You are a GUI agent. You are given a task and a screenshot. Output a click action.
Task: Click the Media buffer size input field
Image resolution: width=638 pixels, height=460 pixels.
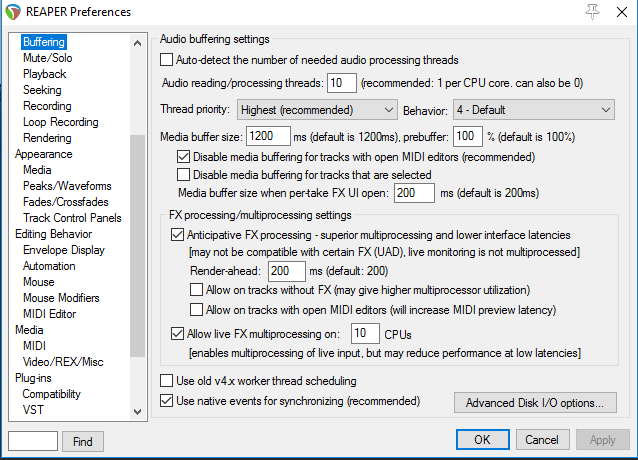[268, 136]
